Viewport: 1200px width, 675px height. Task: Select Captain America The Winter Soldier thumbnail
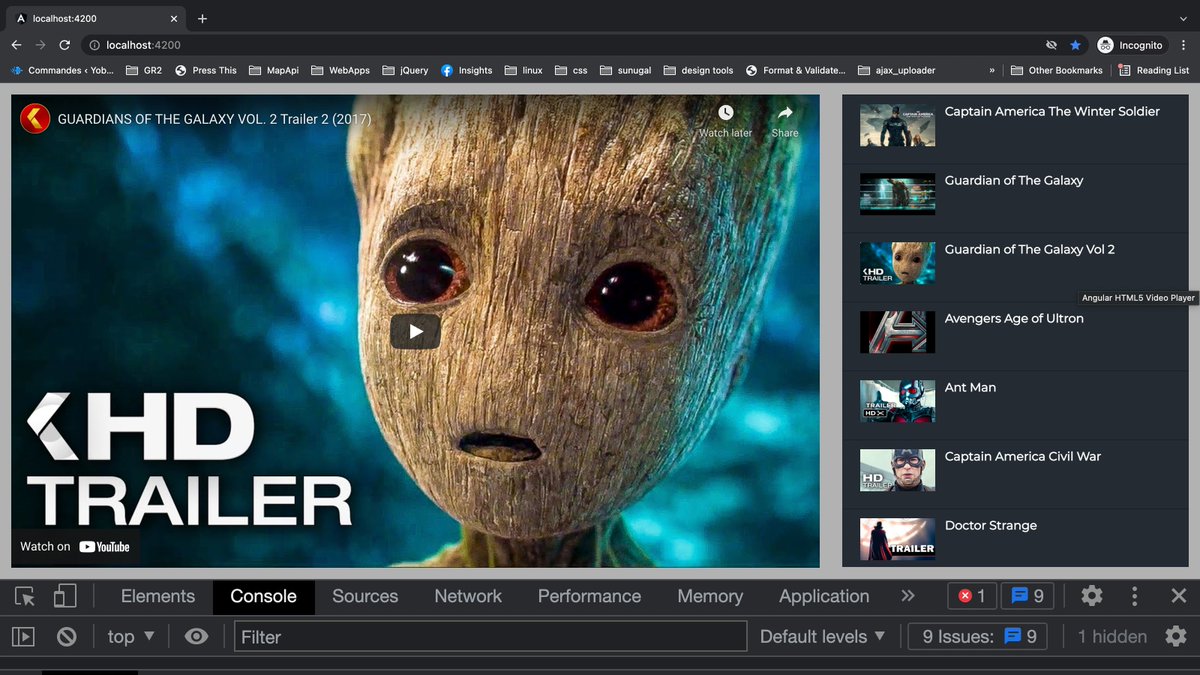(897, 126)
